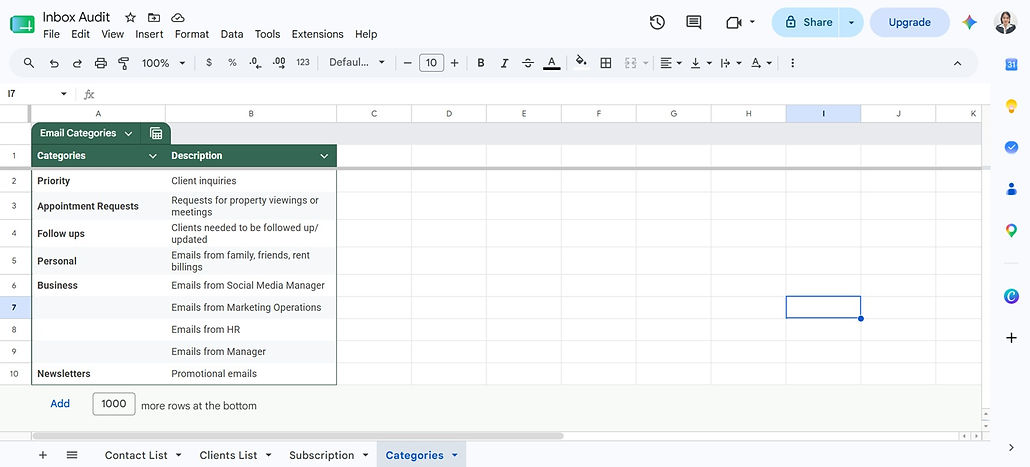Increase font size with plus button
This screenshot has width=1030, height=467.
455,63
